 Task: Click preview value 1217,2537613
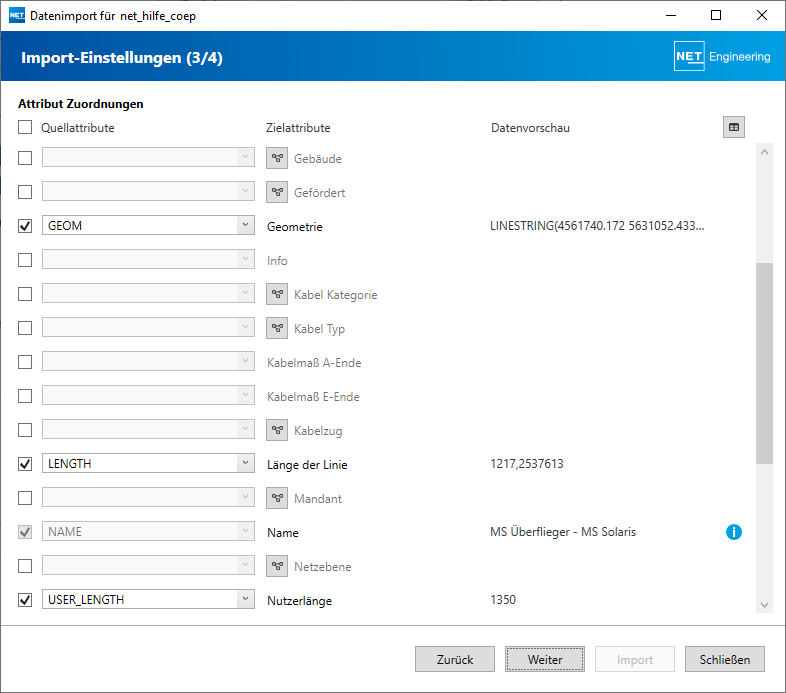(x=527, y=464)
